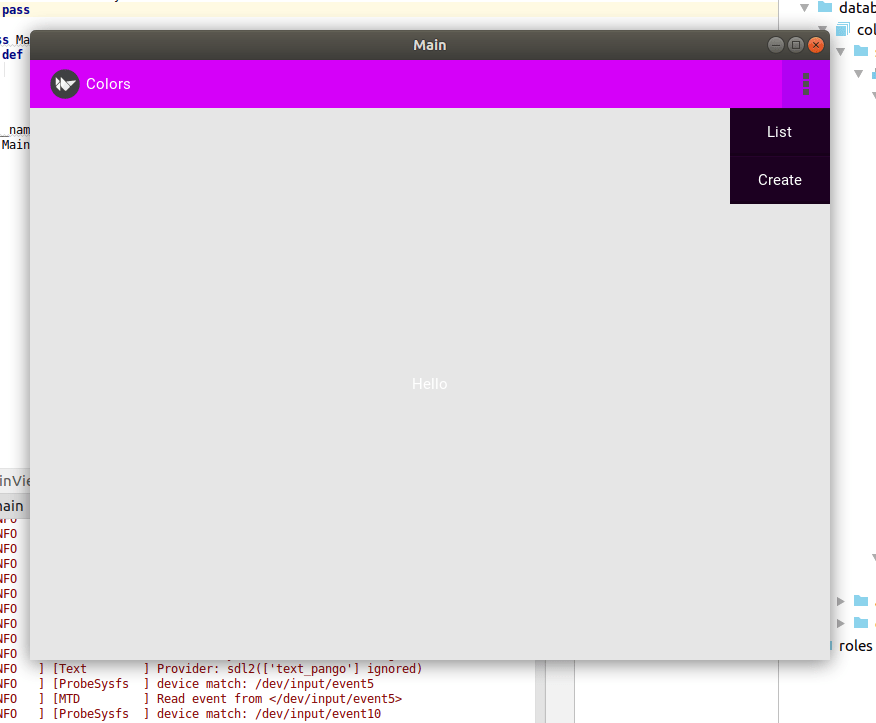
Task: Click the log line 'Read event from </dev/input/event5>'
Action: 279,698
